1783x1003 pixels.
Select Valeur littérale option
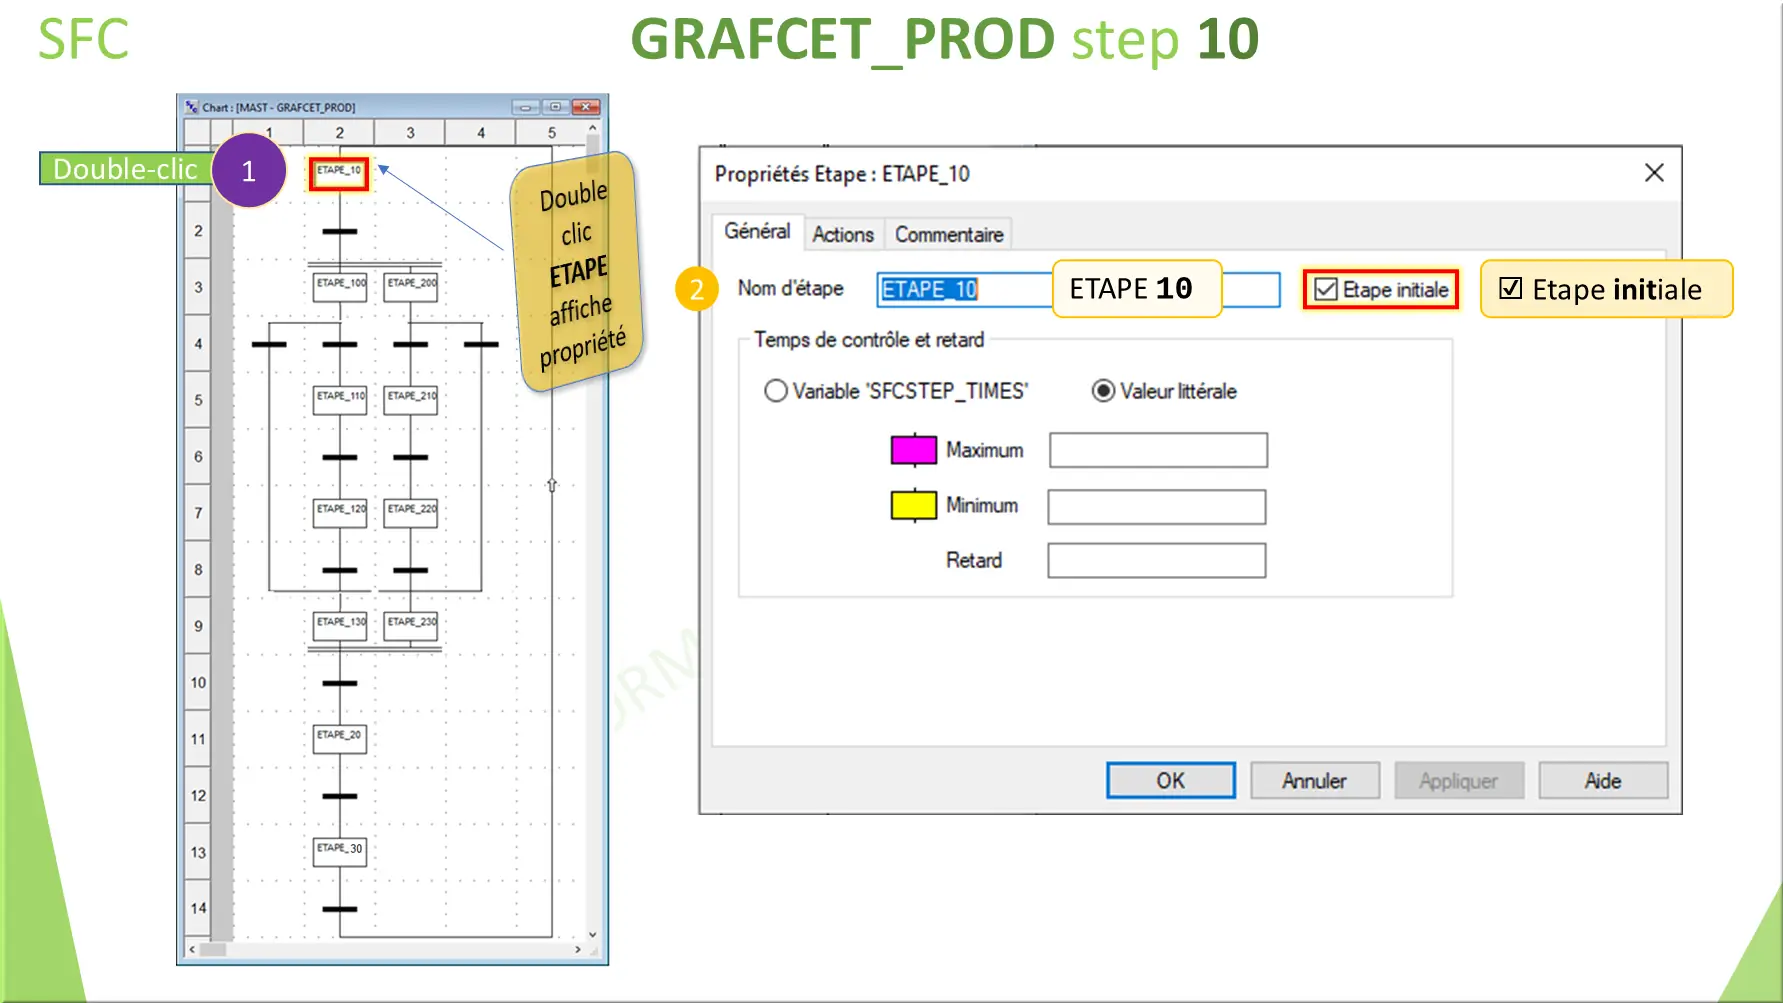tap(1104, 391)
